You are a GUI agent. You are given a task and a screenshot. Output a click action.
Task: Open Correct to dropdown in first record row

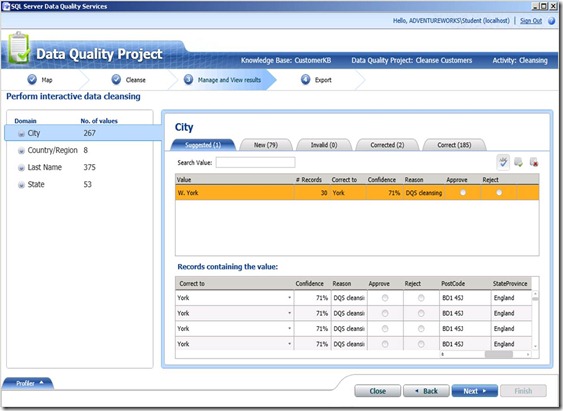click(289, 298)
